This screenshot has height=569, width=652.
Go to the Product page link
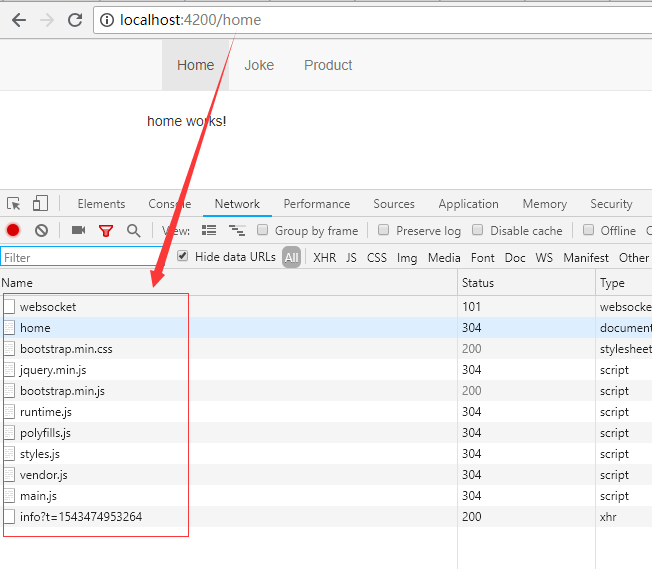coord(328,65)
